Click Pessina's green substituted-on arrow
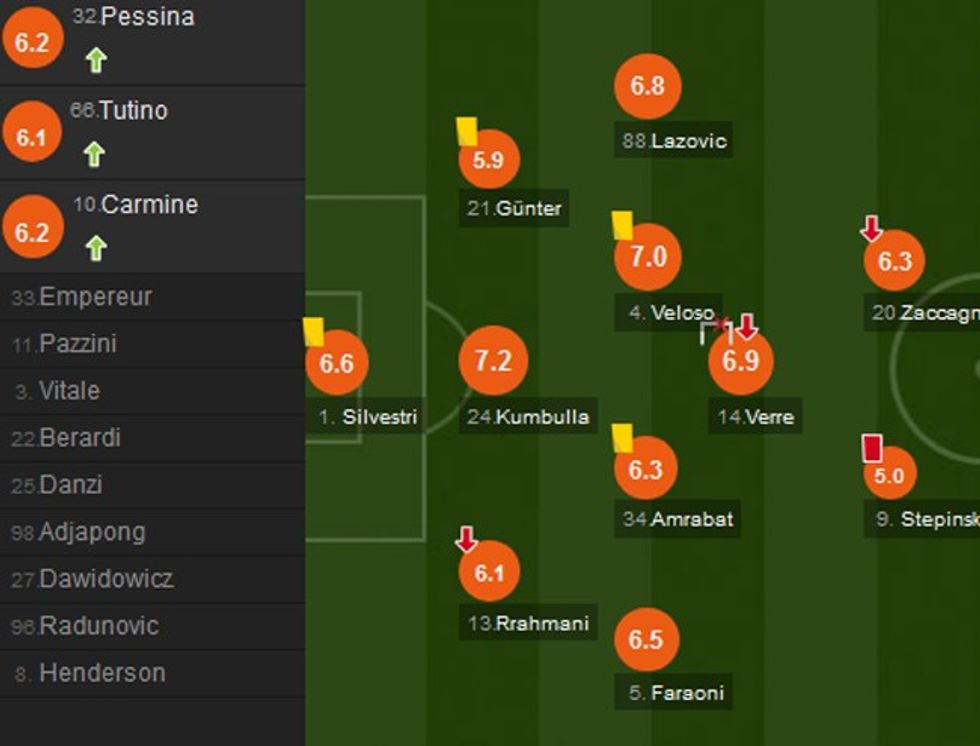This screenshot has width=980, height=746. [x=96, y=61]
